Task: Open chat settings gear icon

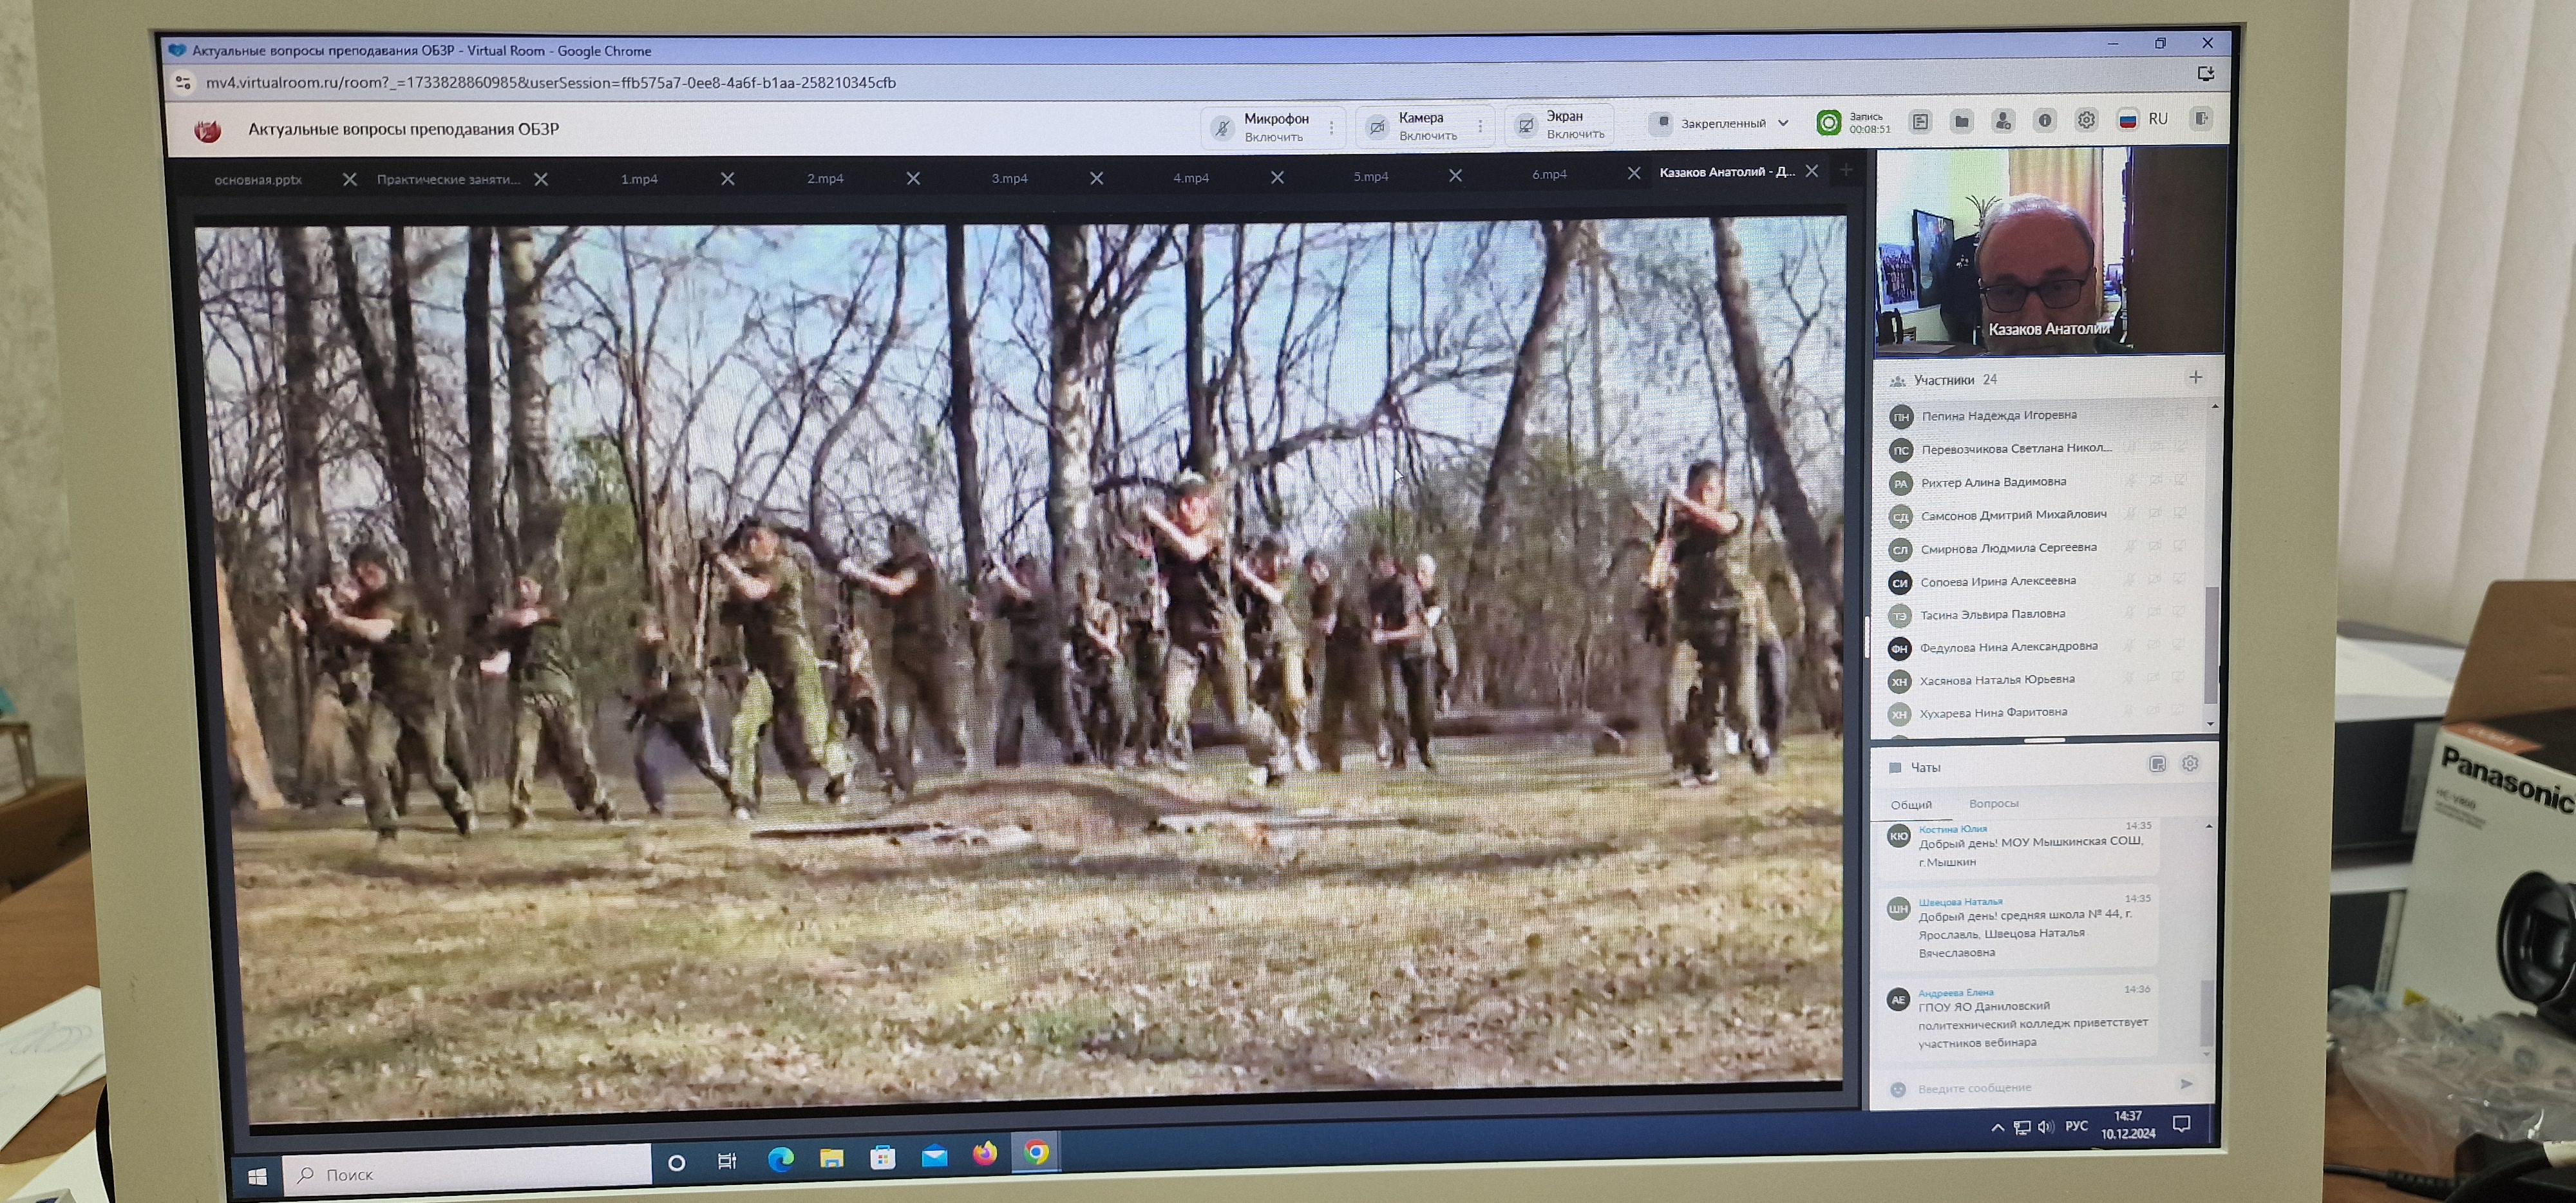Action: tap(2190, 763)
